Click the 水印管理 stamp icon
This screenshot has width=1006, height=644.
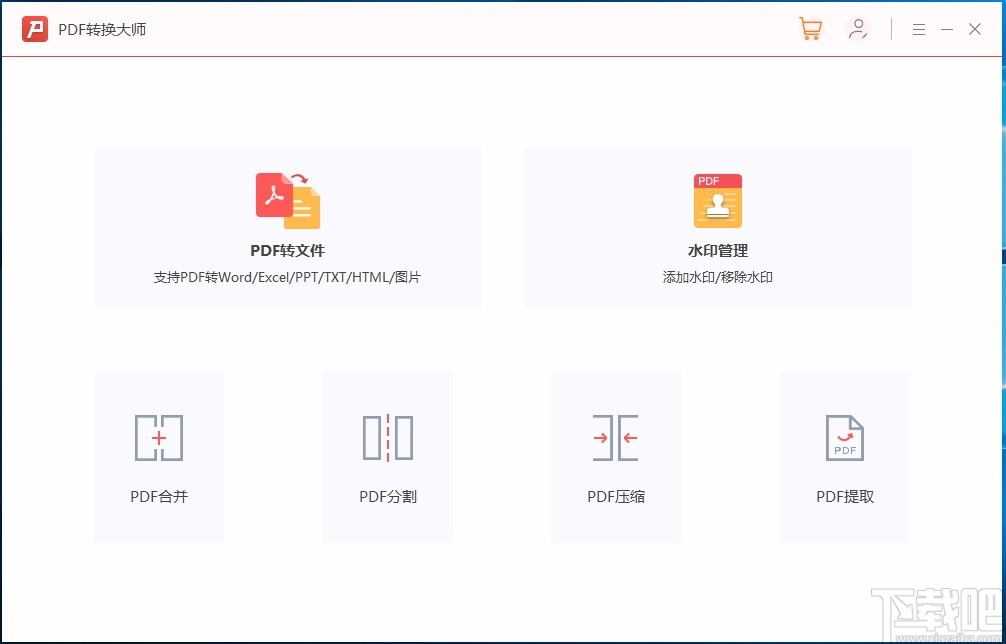click(x=718, y=201)
